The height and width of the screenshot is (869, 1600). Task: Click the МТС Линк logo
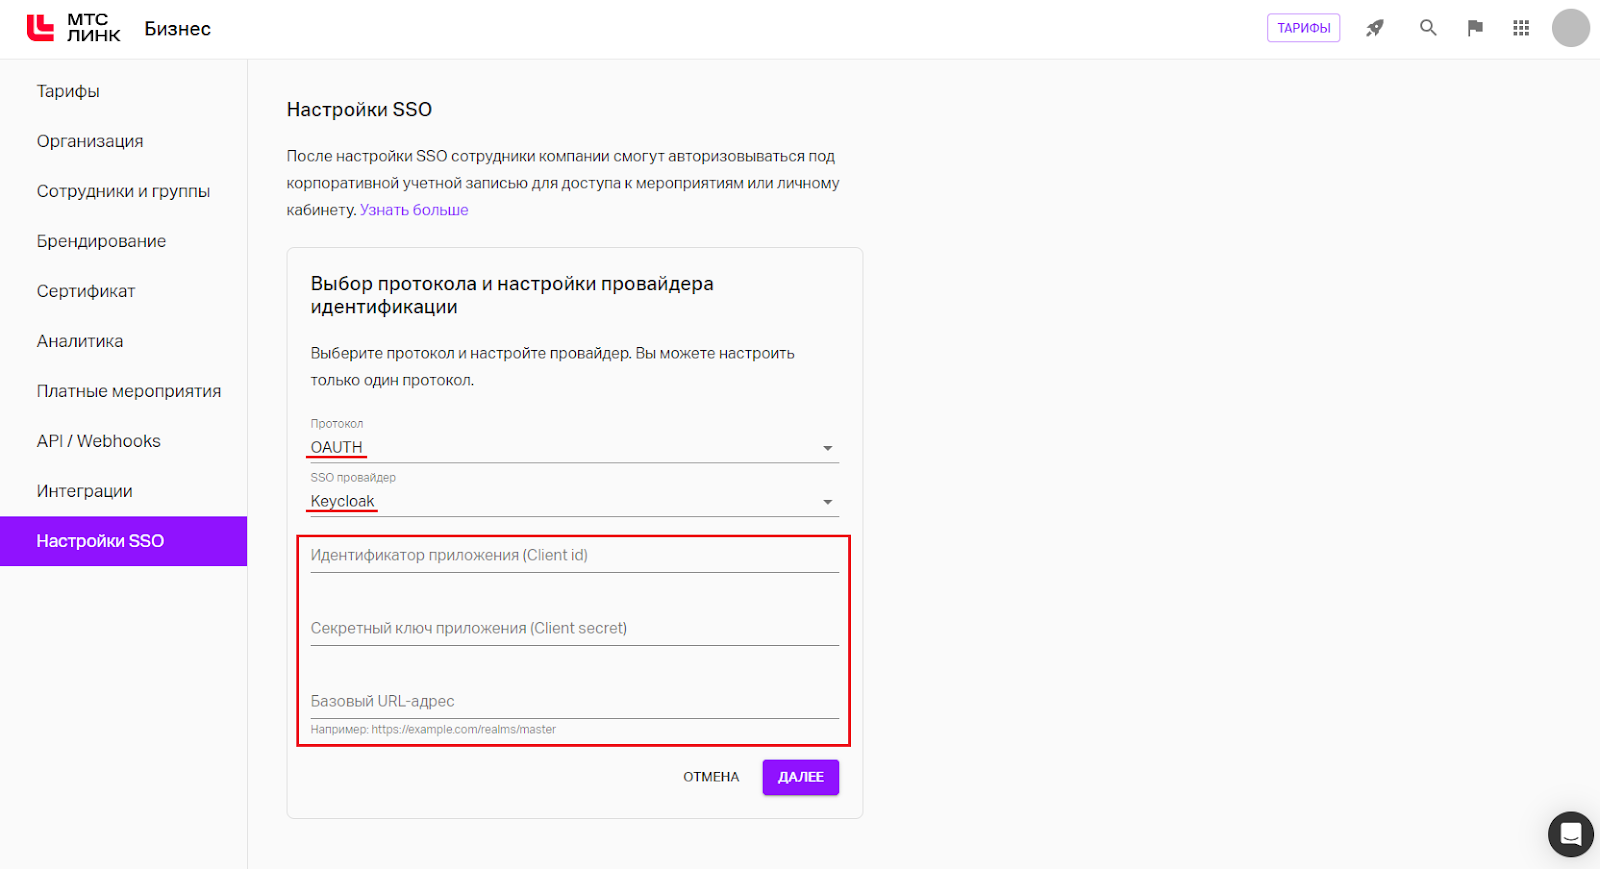coord(73,28)
